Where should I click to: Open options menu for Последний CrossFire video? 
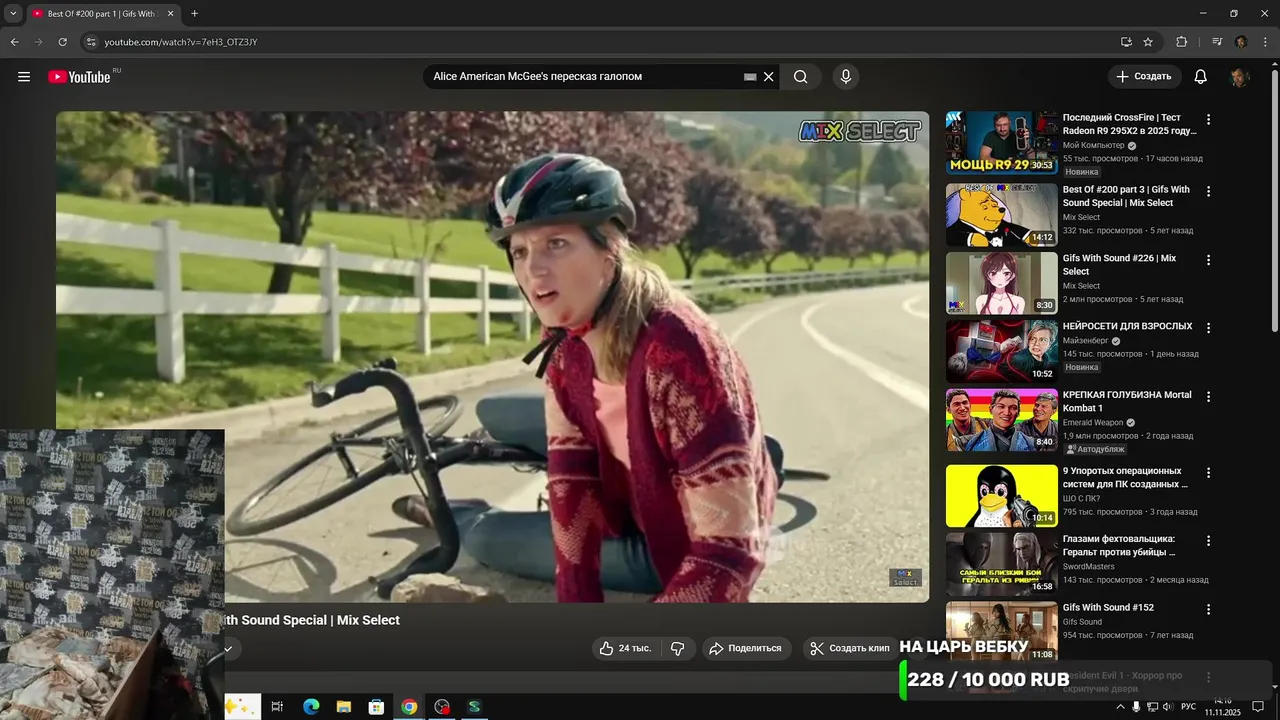(x=1208, y=119)
